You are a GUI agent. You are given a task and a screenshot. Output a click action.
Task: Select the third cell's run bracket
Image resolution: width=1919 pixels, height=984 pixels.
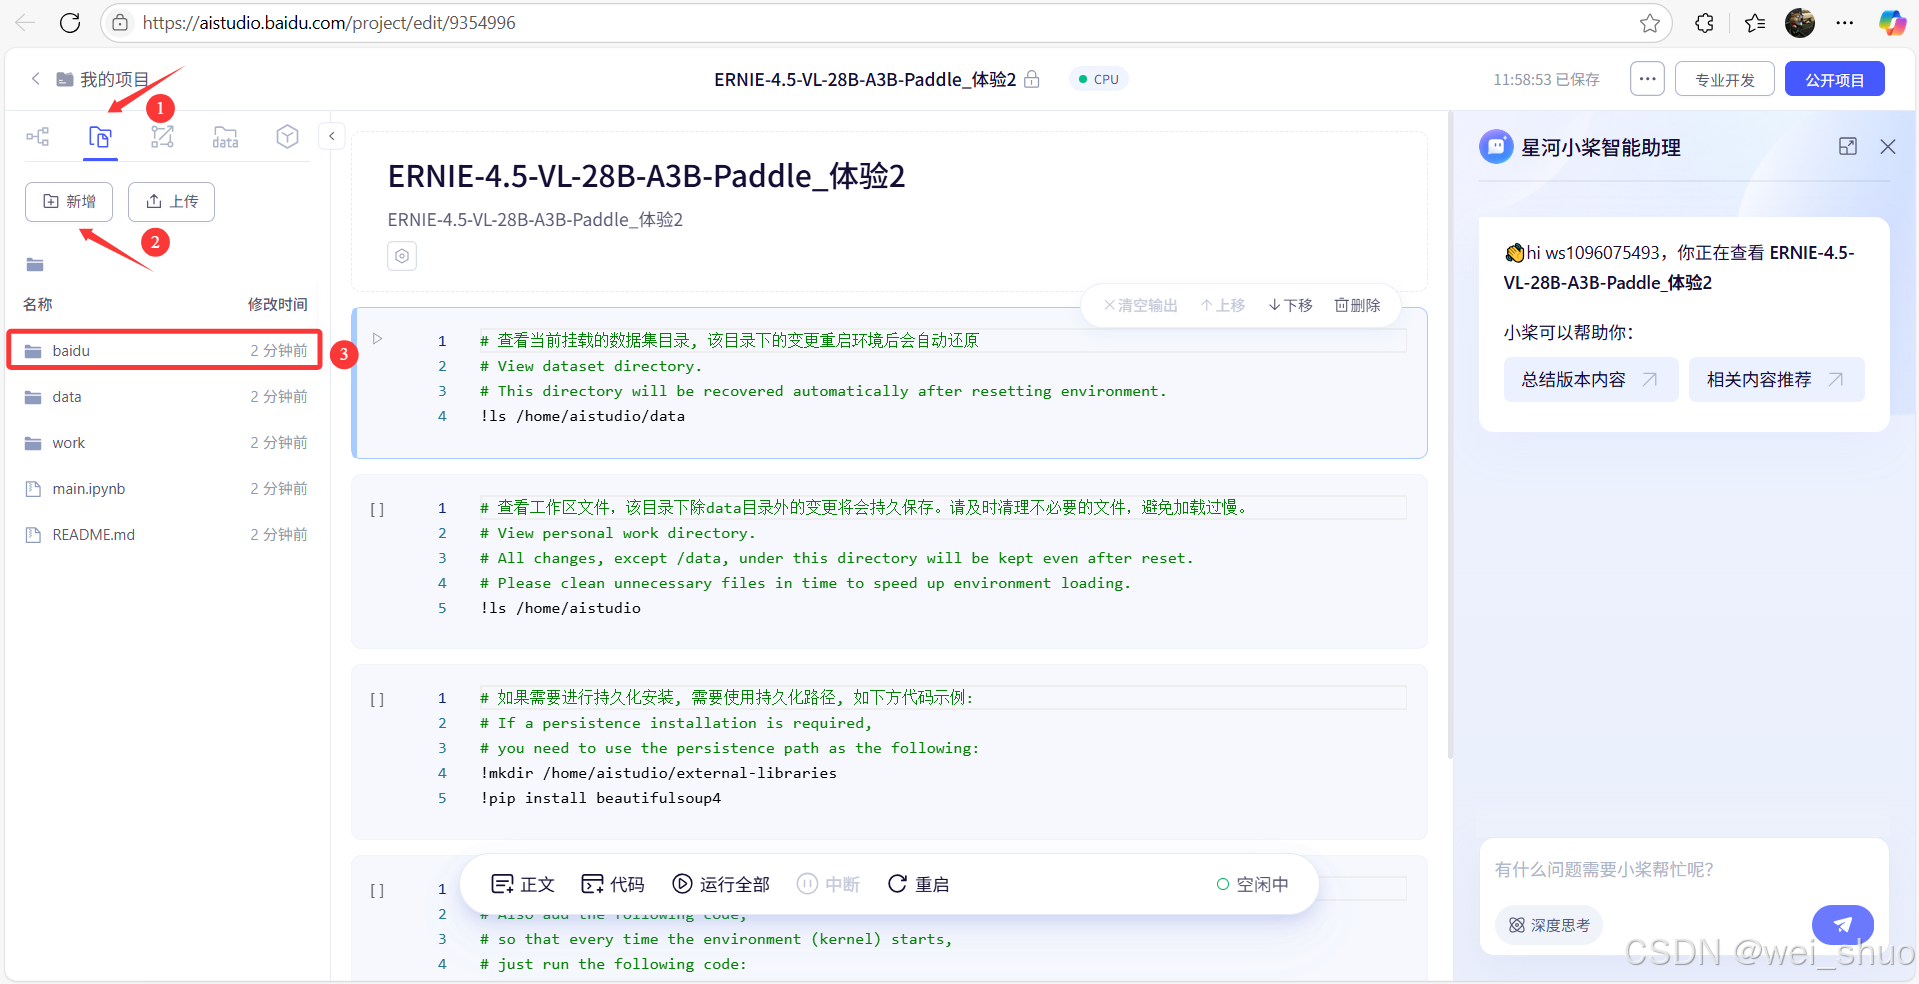(x=377, y=699)
